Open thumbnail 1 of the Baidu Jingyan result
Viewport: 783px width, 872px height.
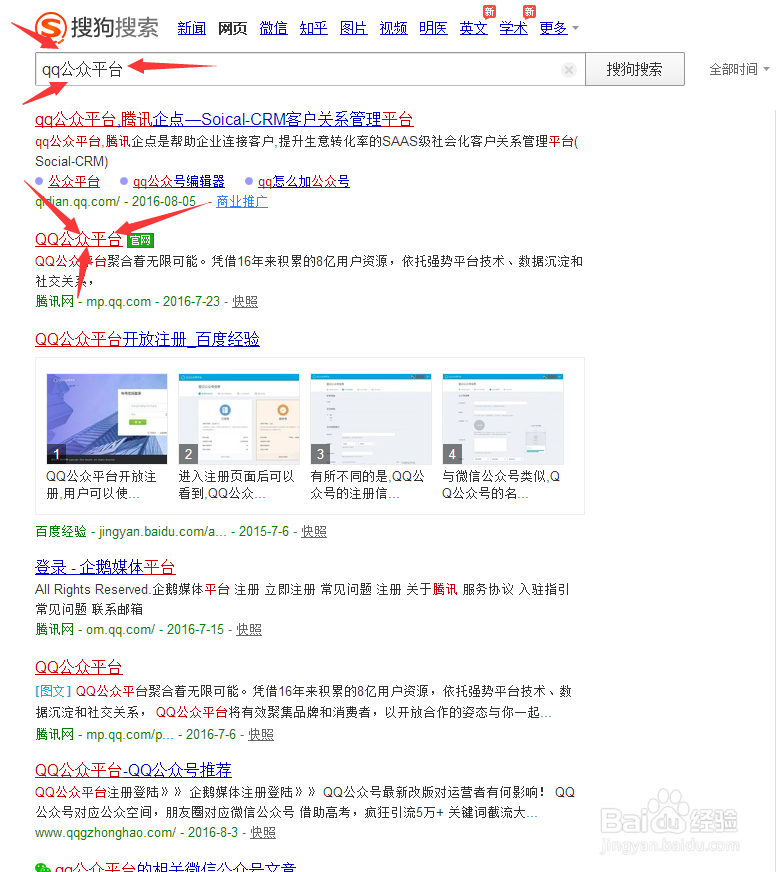click(x=107, y=419)
